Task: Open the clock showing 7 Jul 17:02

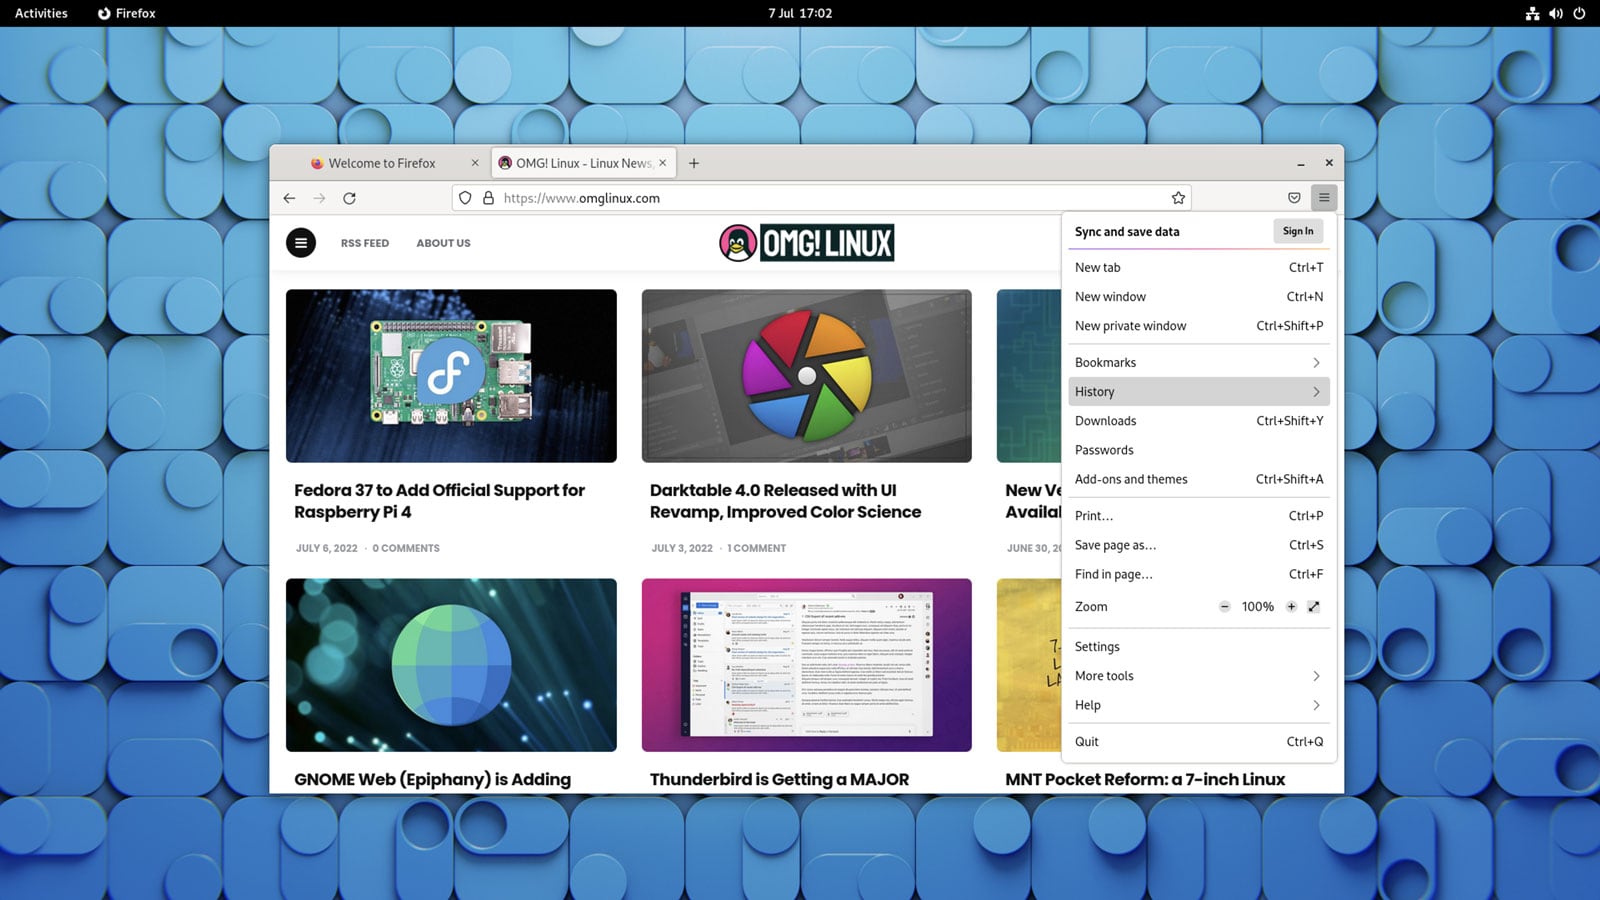Action: (800, 13)
